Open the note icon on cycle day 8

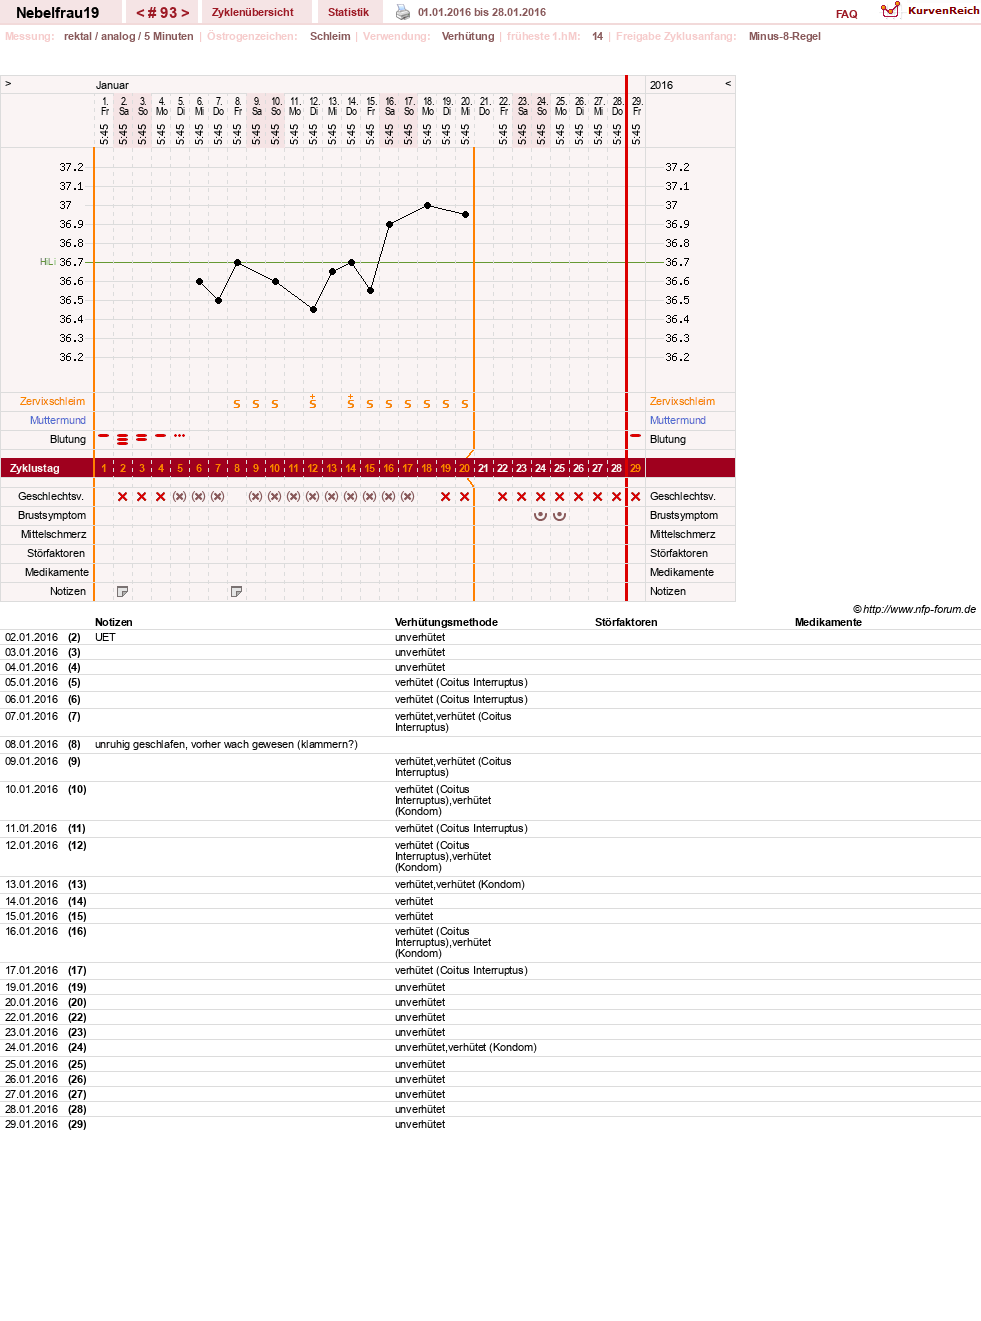coord(237,592)
